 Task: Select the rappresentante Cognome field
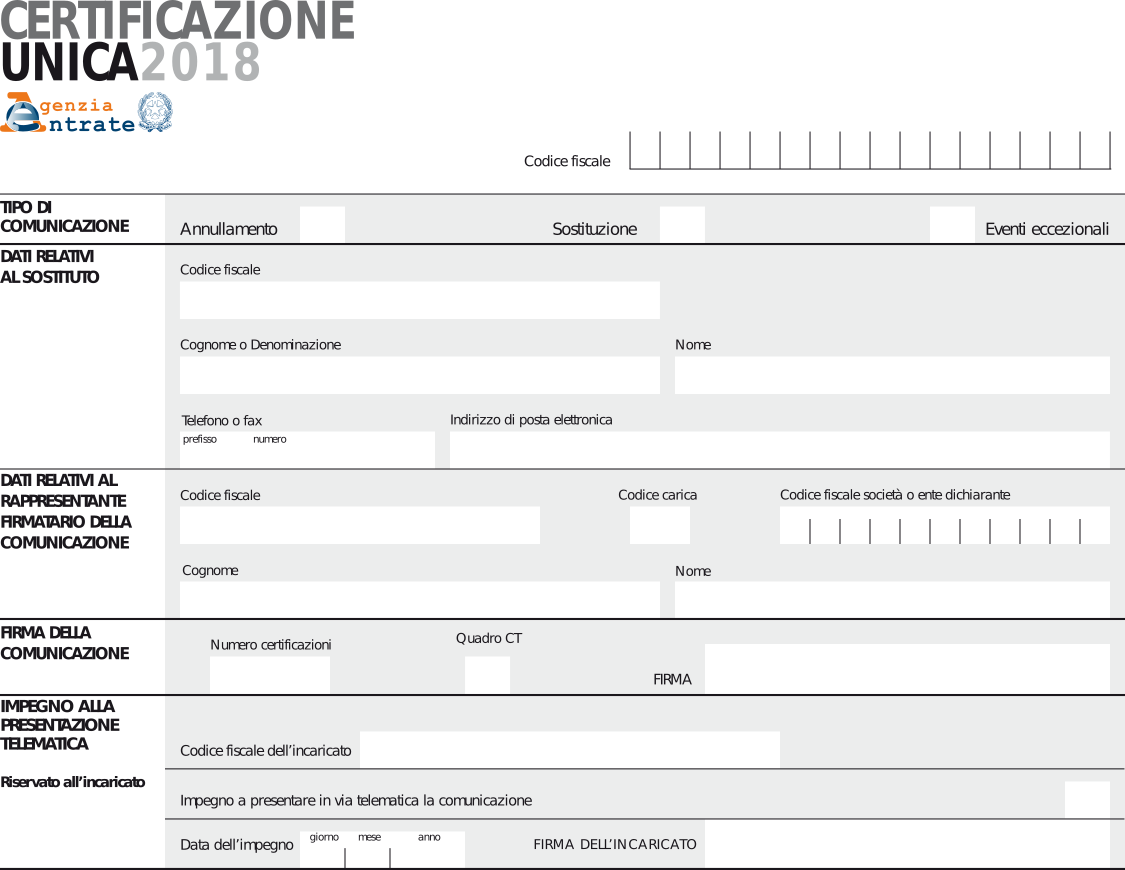(419, 600)
